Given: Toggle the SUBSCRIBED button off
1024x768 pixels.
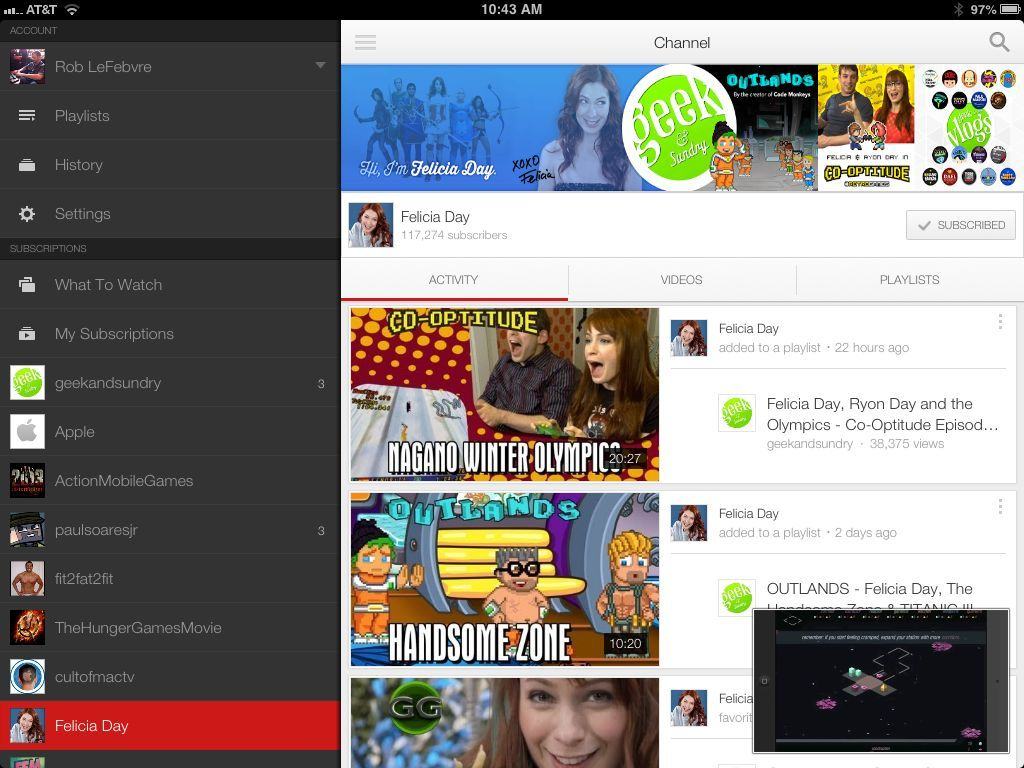Looking at the screenshot, I should tap(960, 225).
